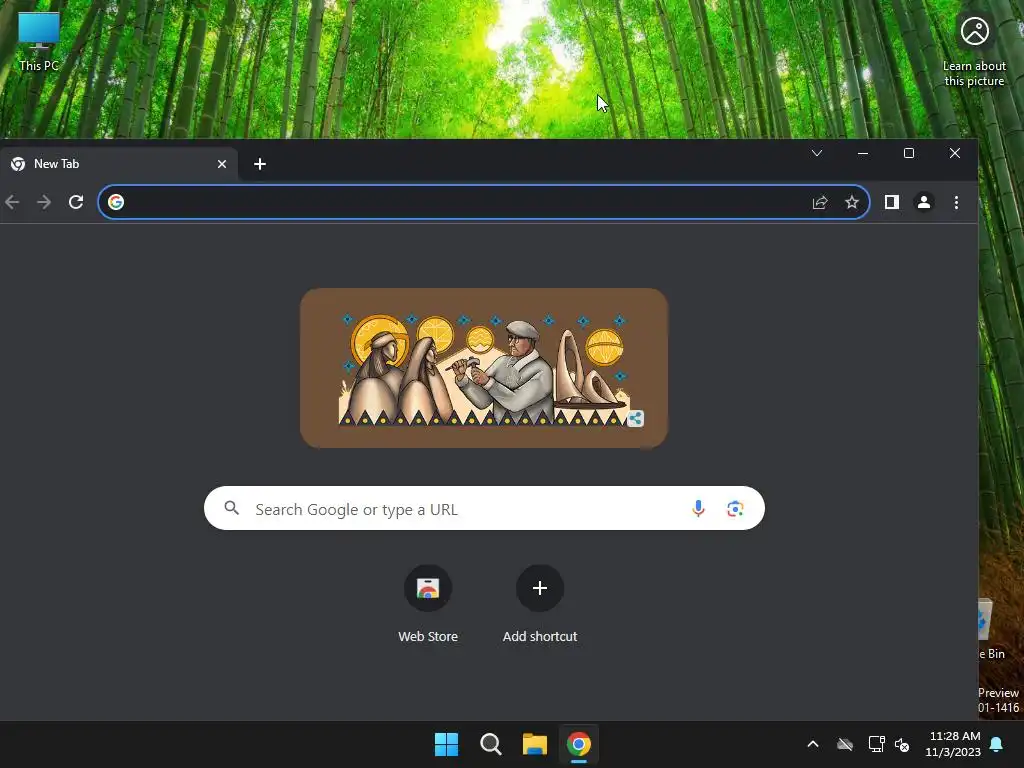Click the Add shortcut button

click(x=539, y=605)
